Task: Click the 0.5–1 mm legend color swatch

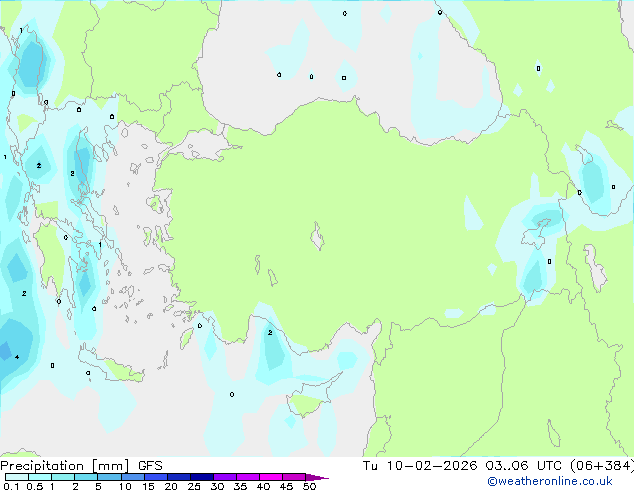Action: [x=40, y=477]
